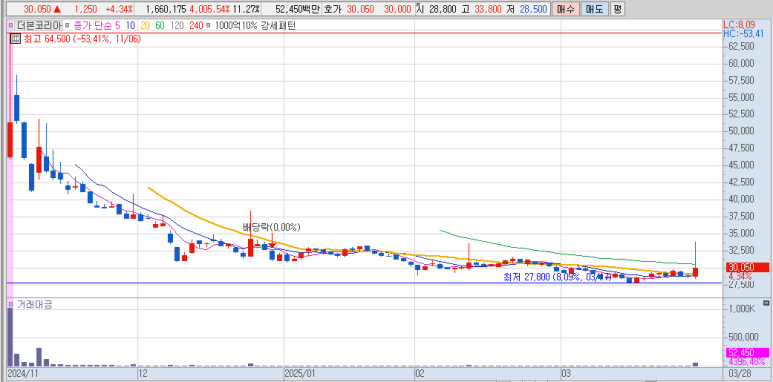
Task: Click the small box icon atop volume axis
Action: 766,303
